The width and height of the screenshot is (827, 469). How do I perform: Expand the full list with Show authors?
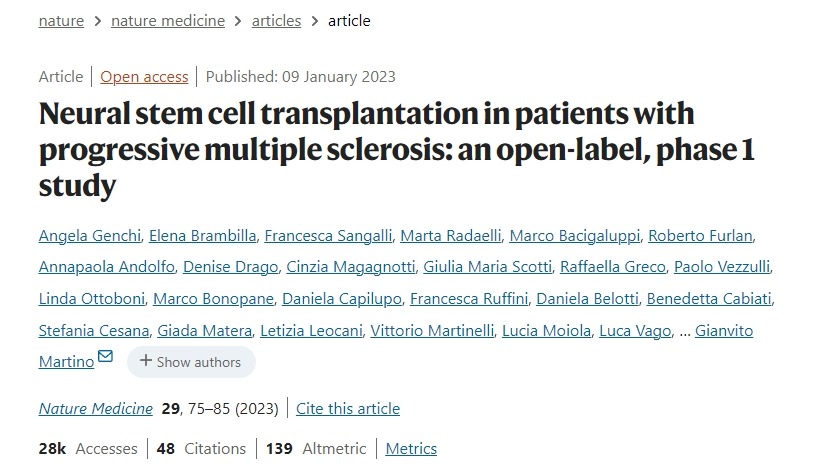click(x=190, y=362)
